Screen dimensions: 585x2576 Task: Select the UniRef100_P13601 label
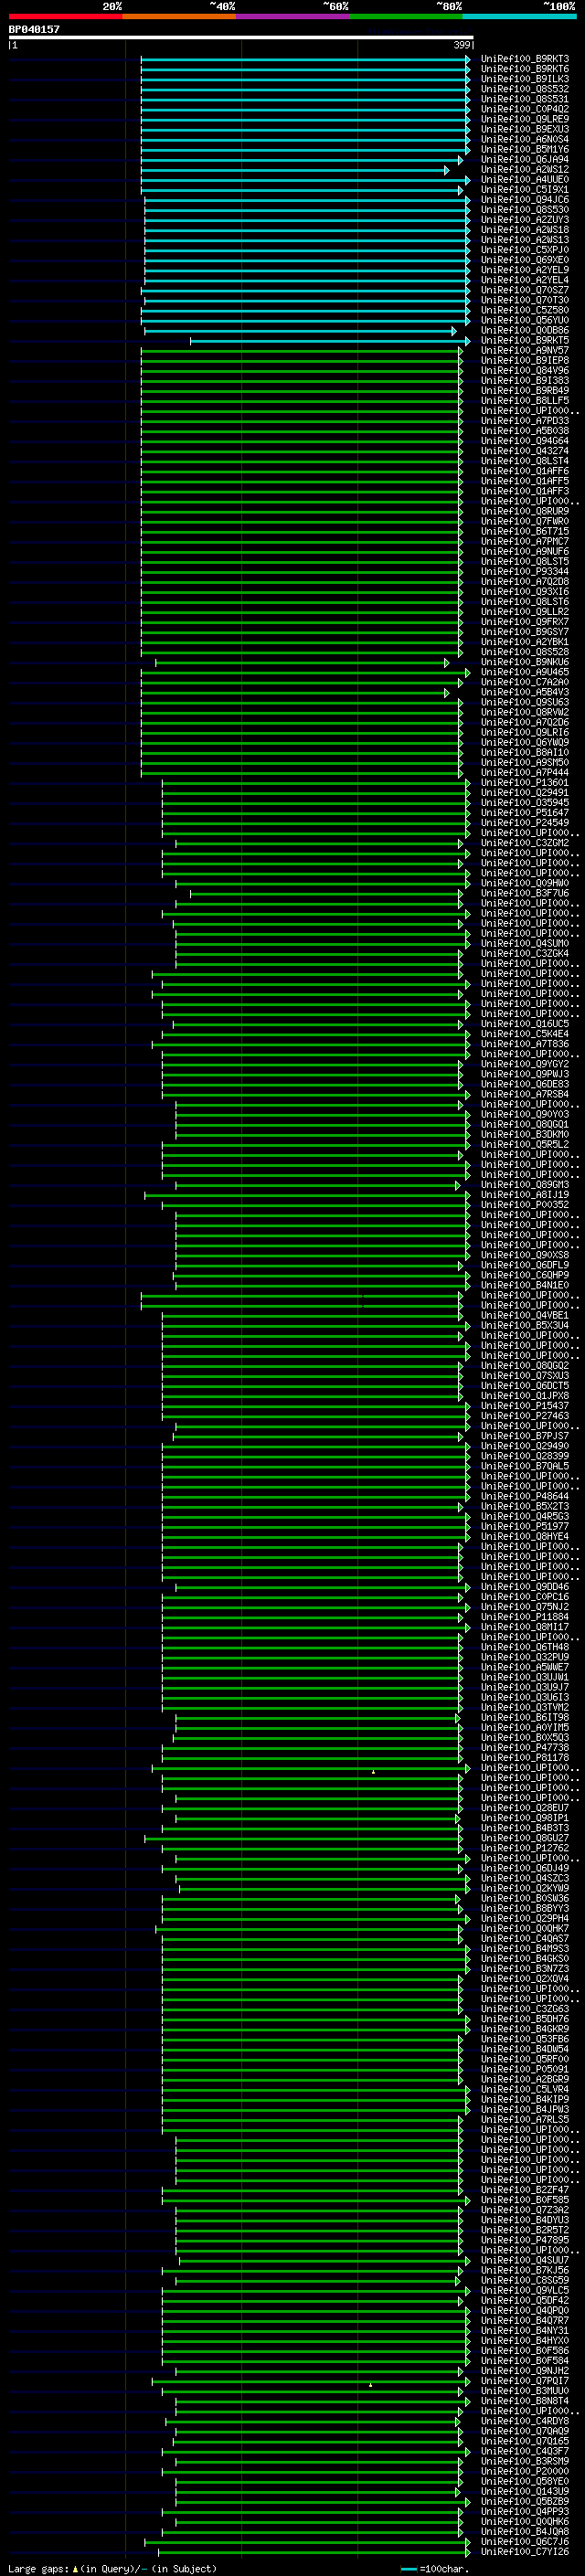coord(525,783)
